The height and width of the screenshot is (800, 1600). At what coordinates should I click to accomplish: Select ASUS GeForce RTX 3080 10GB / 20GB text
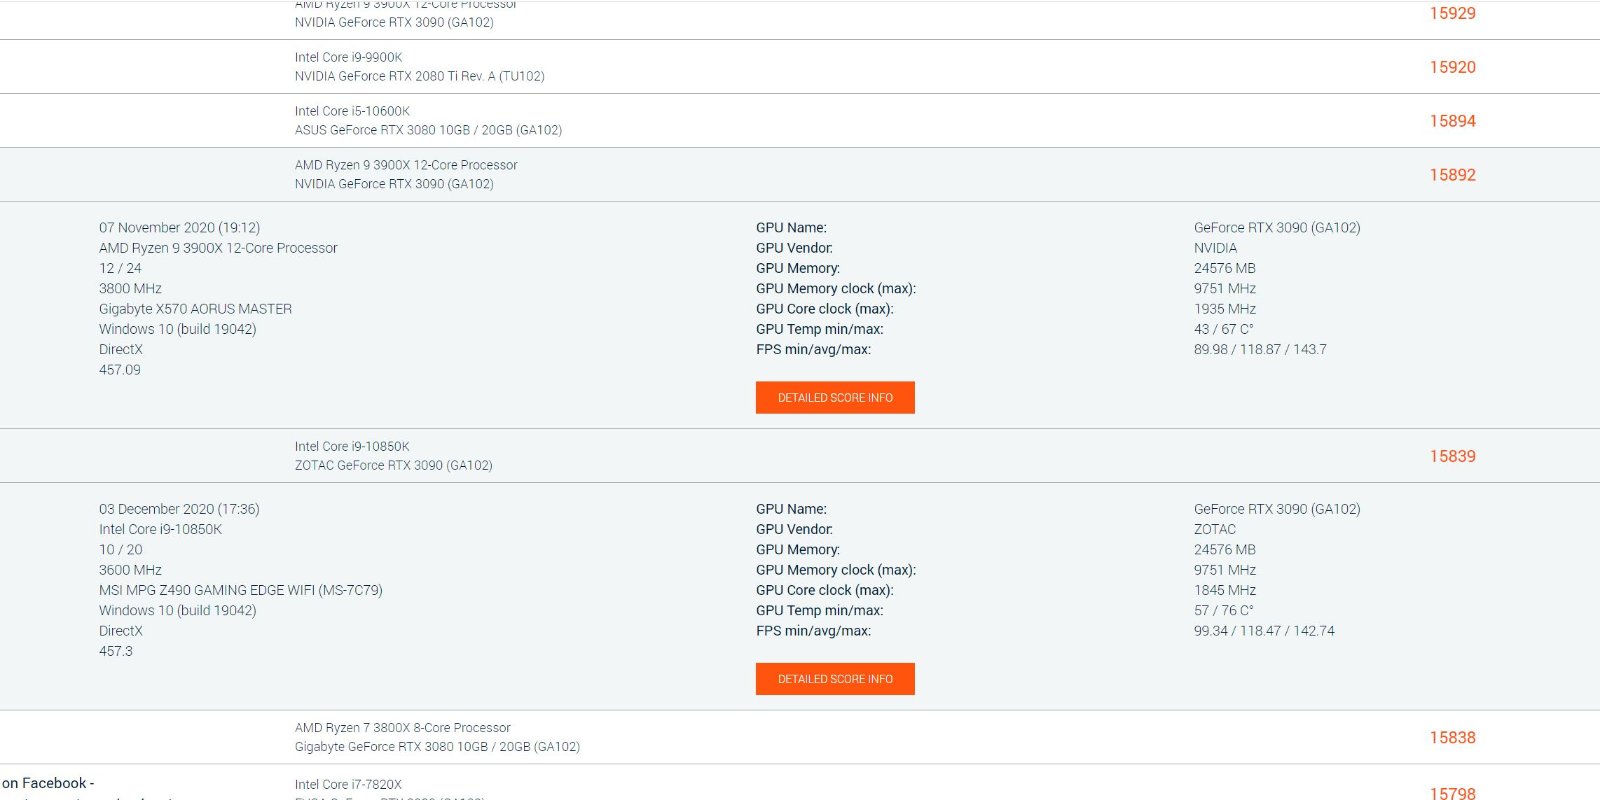(428, 130)
